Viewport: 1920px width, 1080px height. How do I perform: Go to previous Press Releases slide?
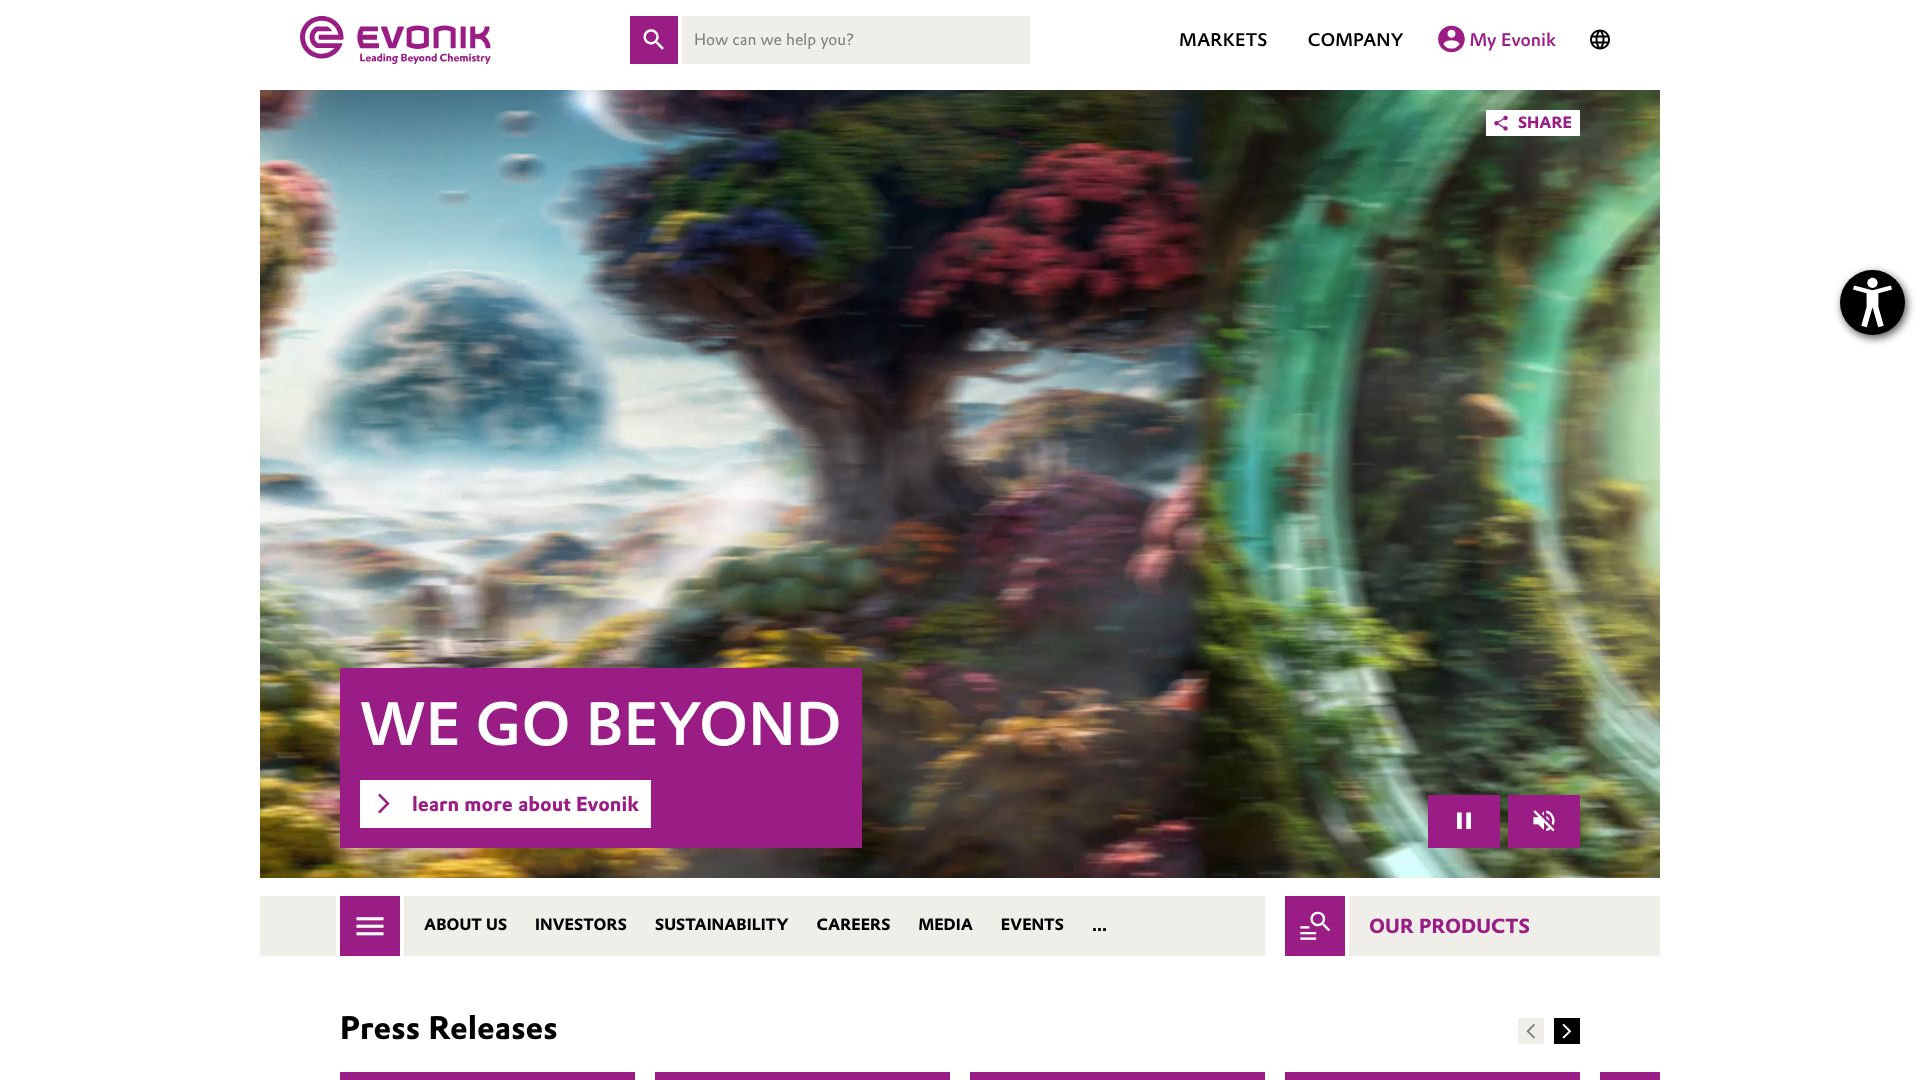[1531, 1031]
